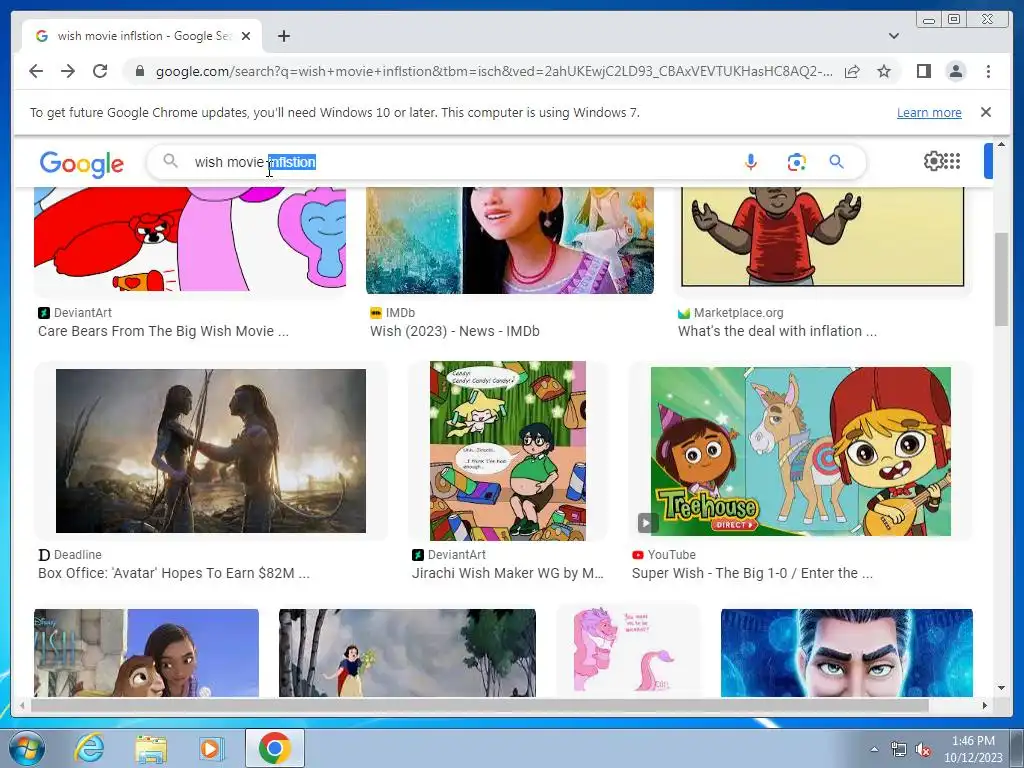Open Care Bears From The Big Wish link
The image size is (1024, 768).
pos(163,331)
